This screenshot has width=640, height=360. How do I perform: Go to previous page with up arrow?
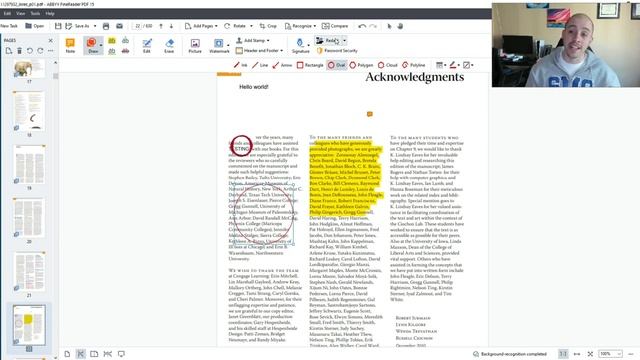click(161, 26)
